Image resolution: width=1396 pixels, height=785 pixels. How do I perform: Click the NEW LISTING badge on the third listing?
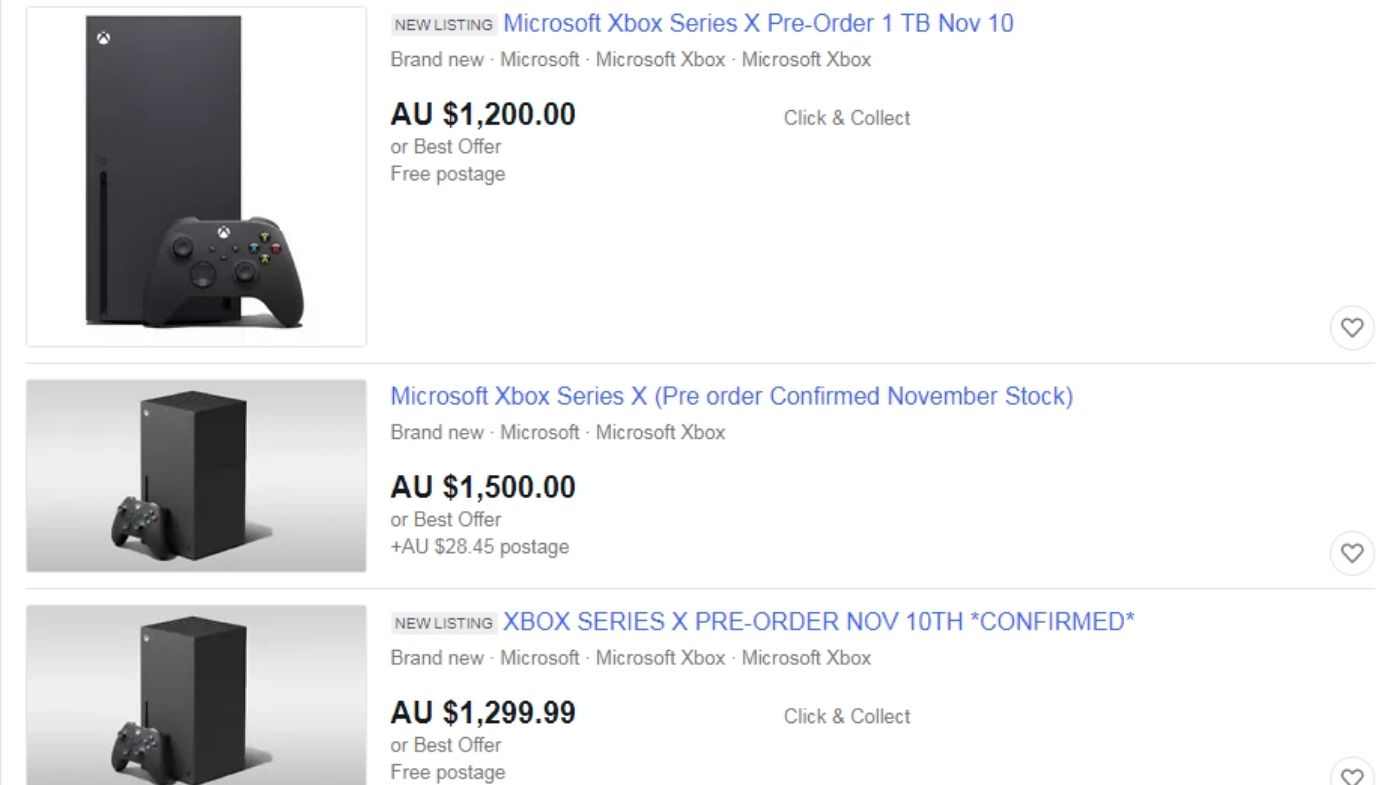tap(443, 623)
